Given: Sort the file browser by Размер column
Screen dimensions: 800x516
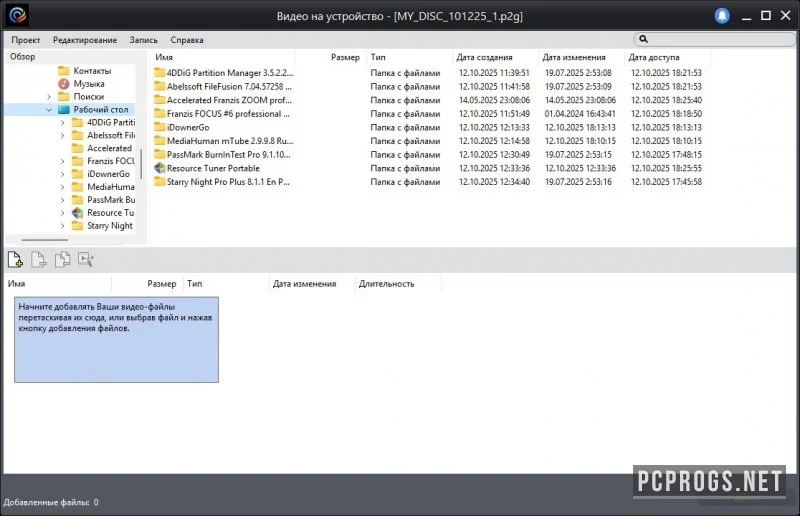Looking at the screenshot, I should [x=331, y=57].
